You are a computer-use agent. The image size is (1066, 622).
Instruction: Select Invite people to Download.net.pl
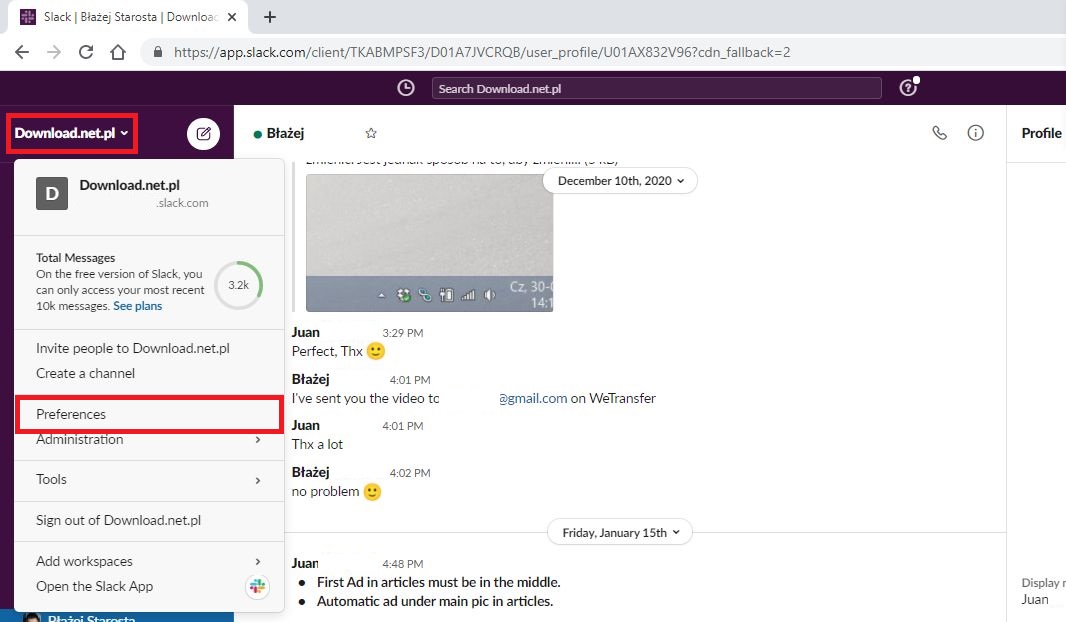coord(133,348)
